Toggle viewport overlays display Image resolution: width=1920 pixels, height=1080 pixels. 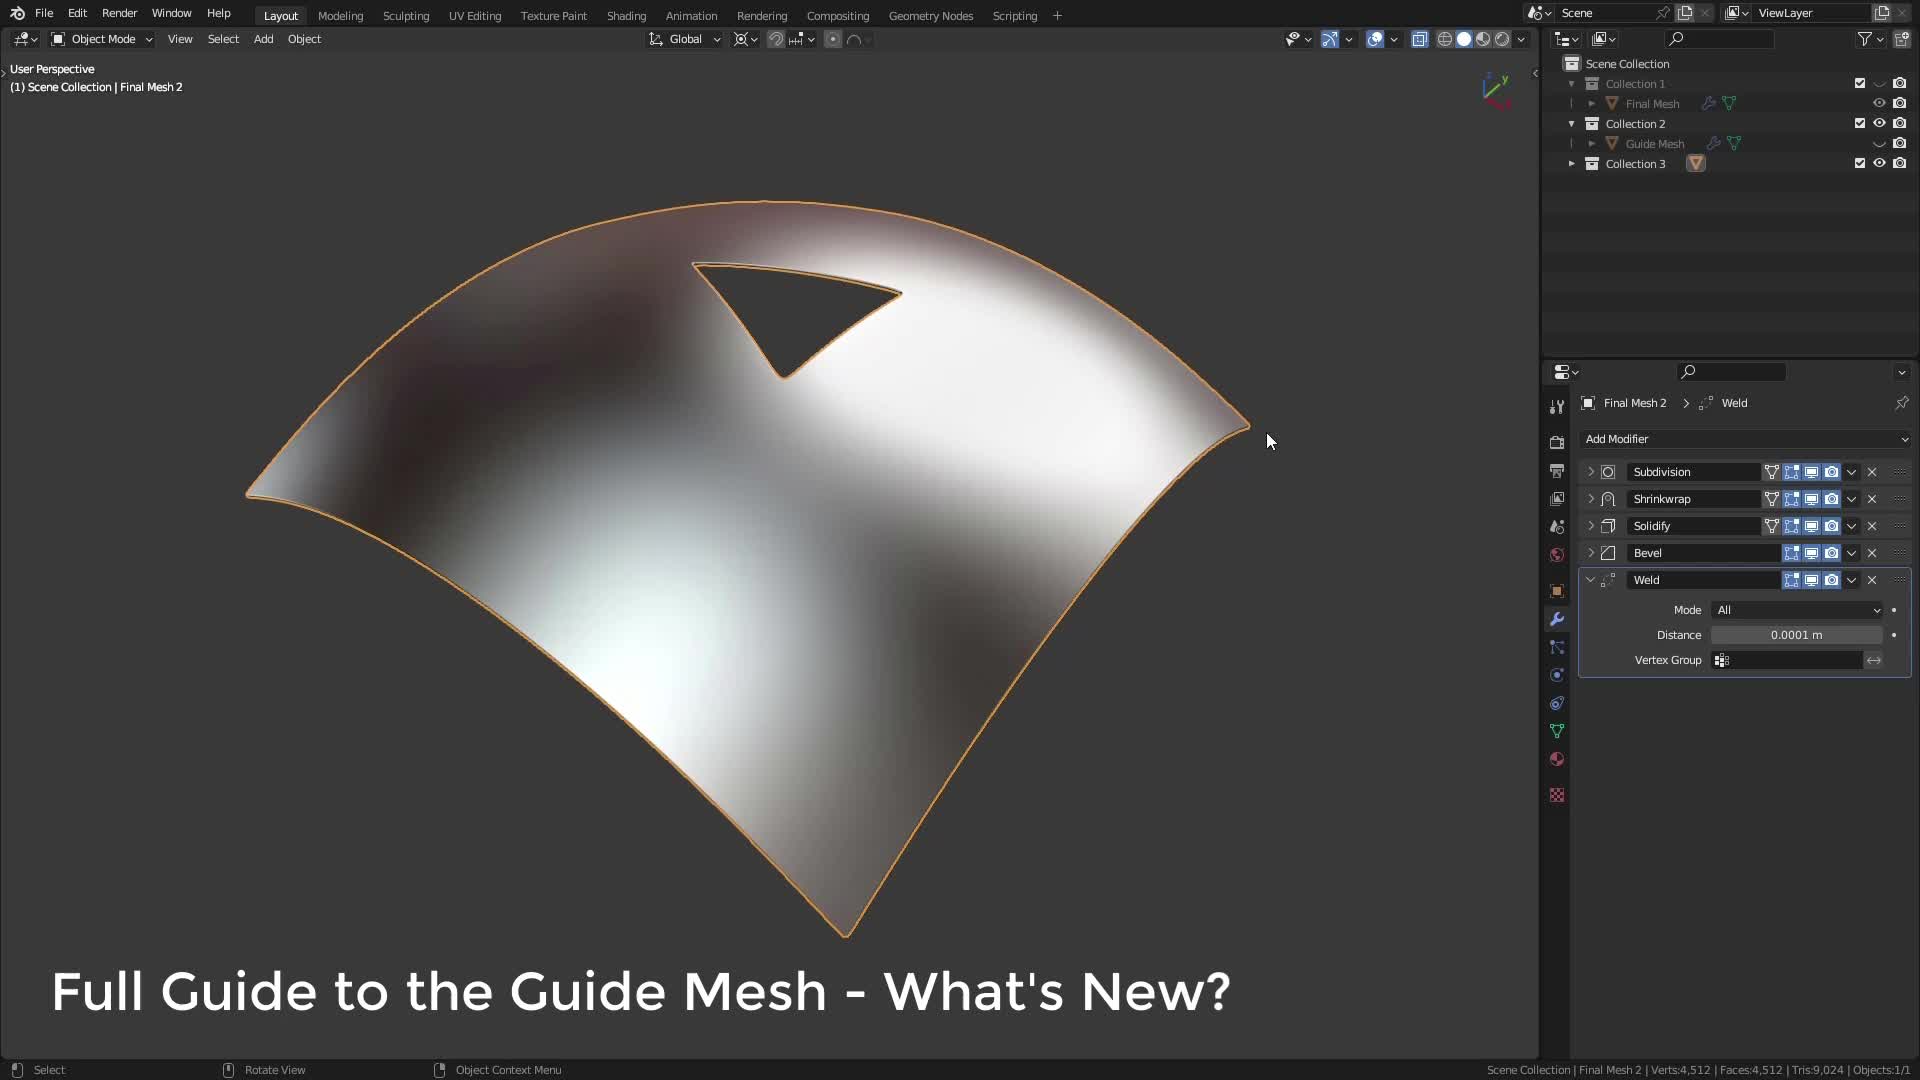point(1375,39)
